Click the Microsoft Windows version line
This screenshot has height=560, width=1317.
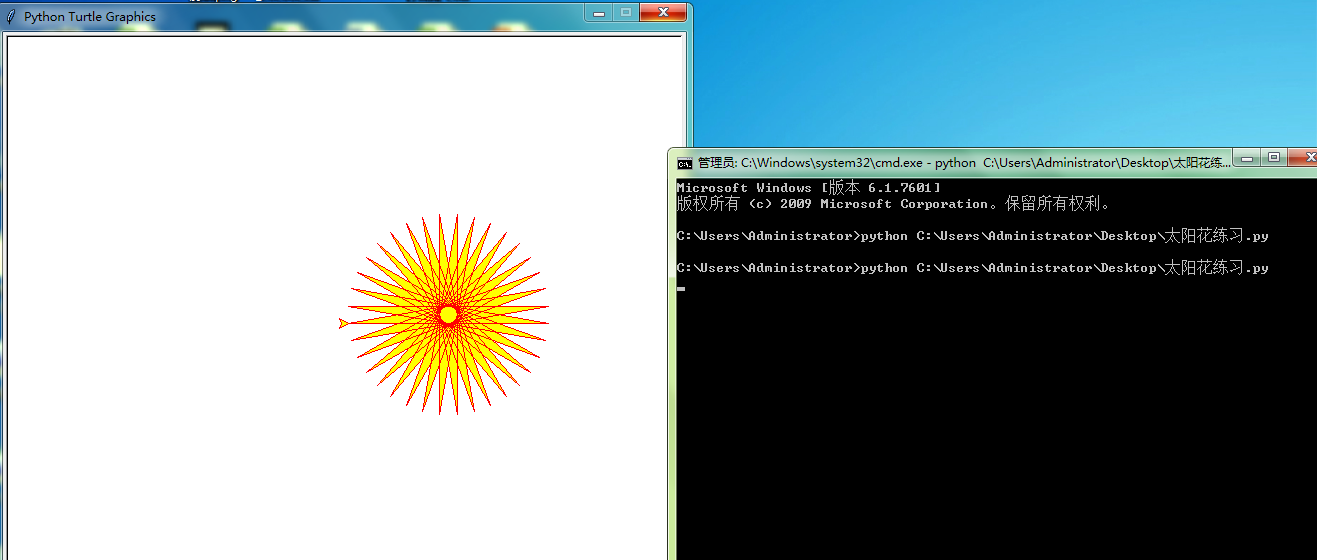point(808,188)
